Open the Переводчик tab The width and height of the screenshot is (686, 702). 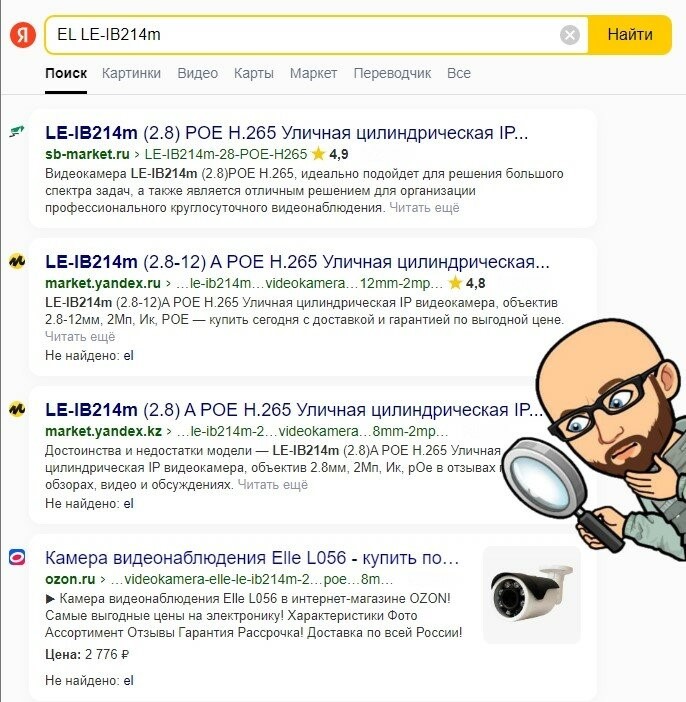[x=392, y=73]
